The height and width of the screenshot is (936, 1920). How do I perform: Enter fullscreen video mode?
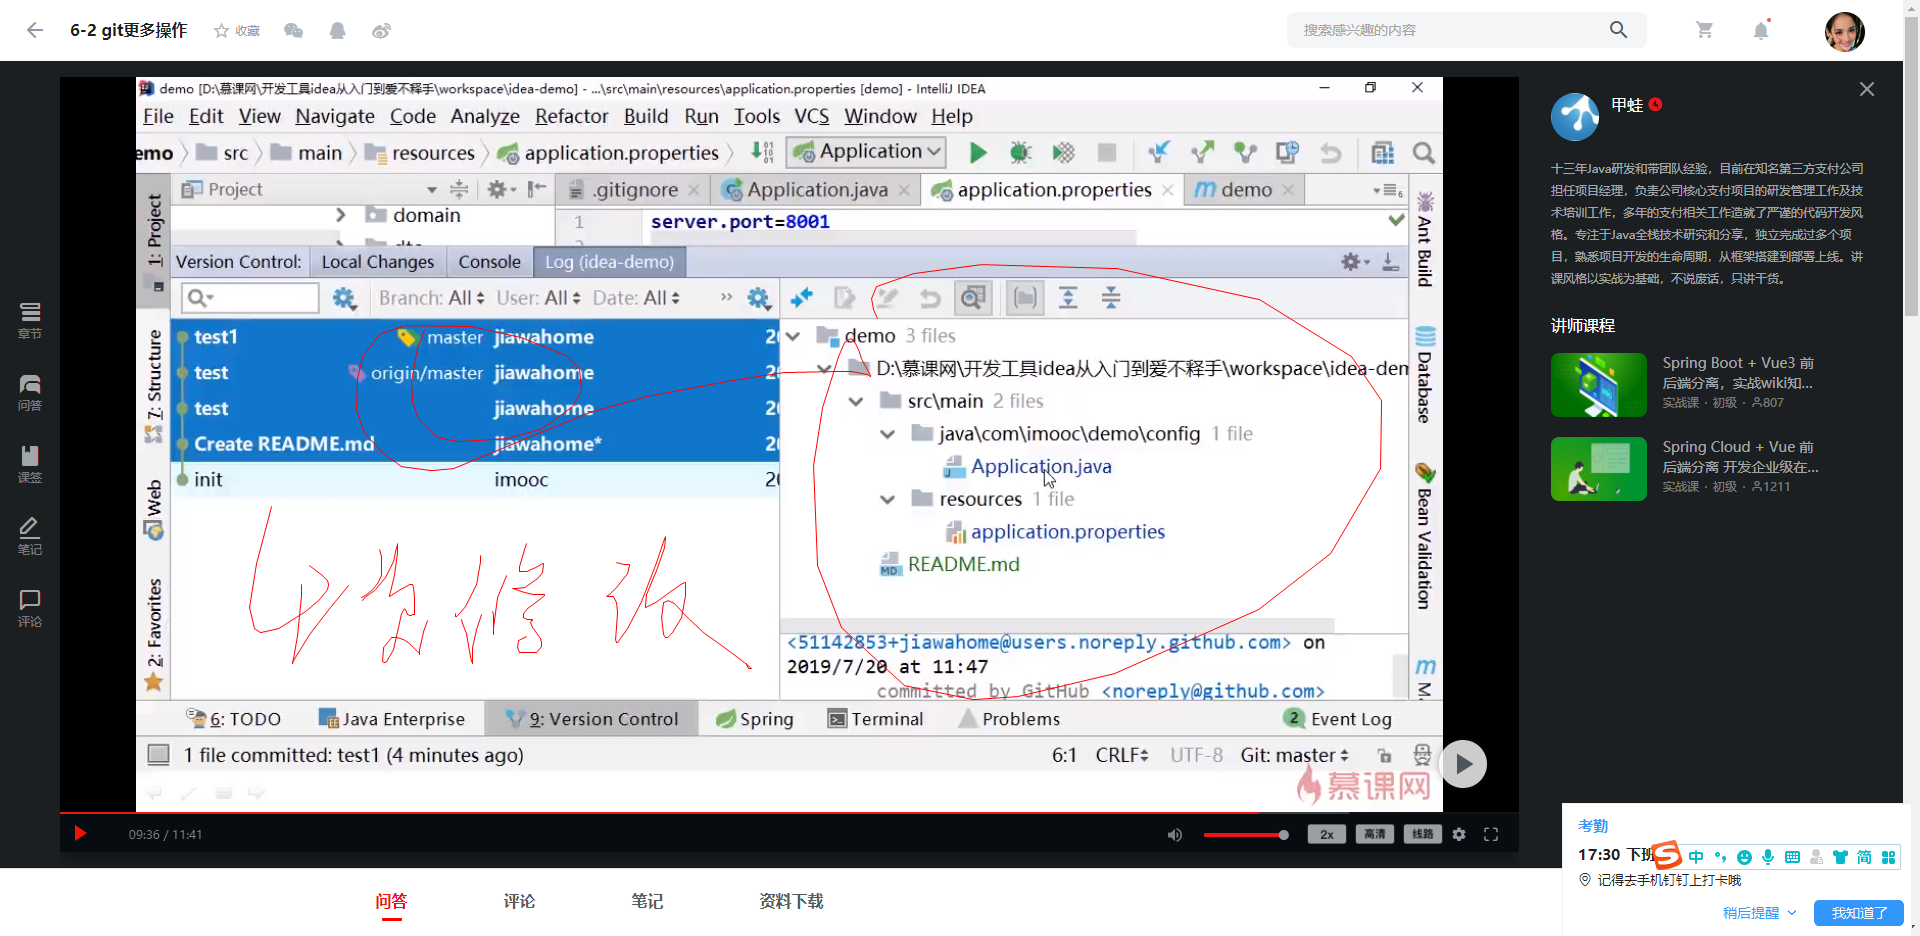pos(1491,834)
